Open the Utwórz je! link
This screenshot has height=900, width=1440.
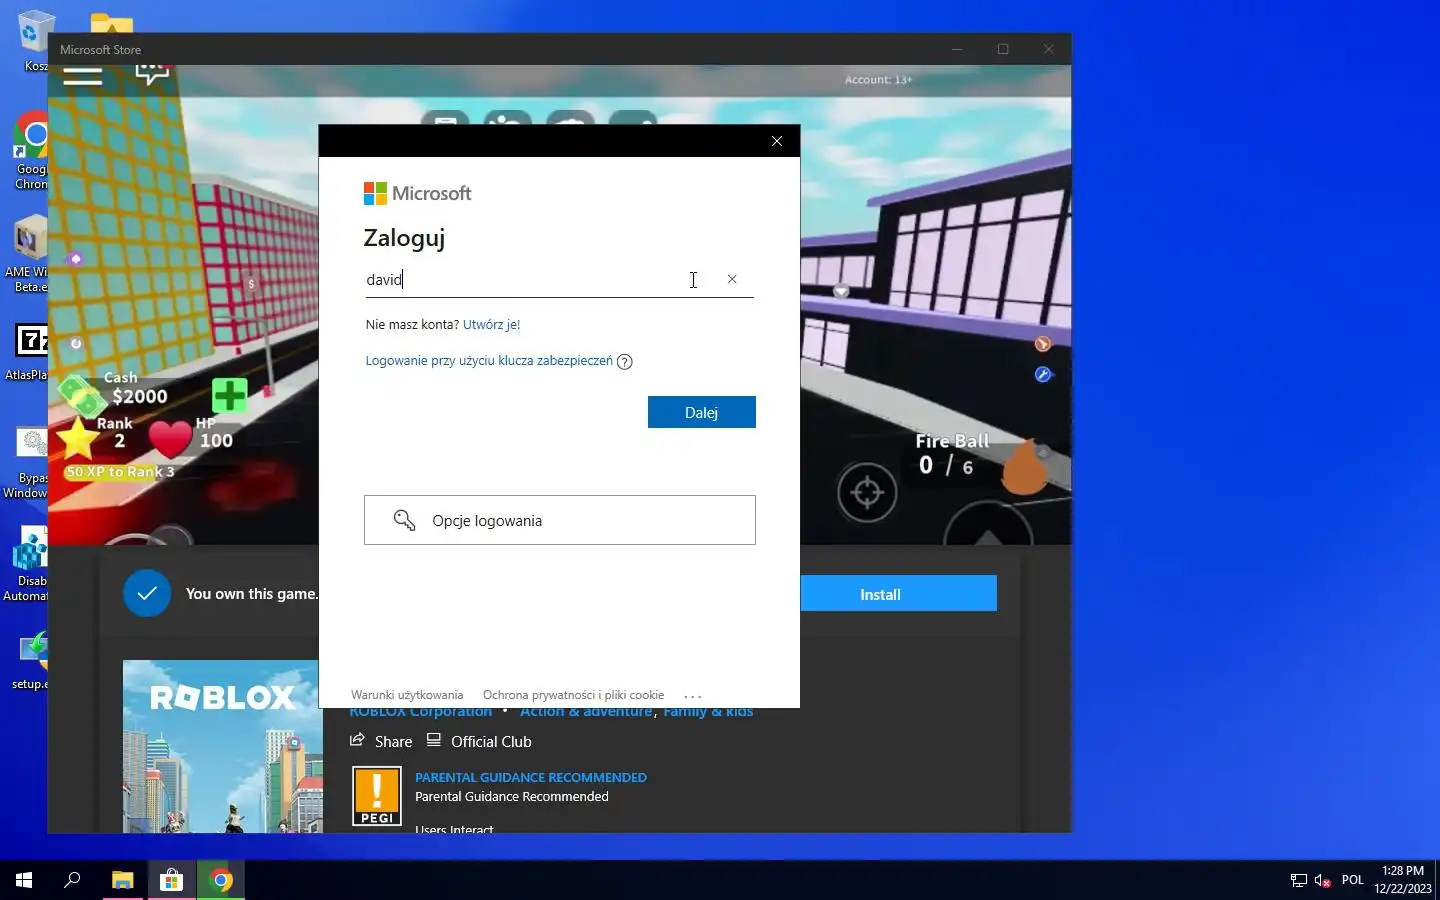pyautogui.click(x=491, y=324)
